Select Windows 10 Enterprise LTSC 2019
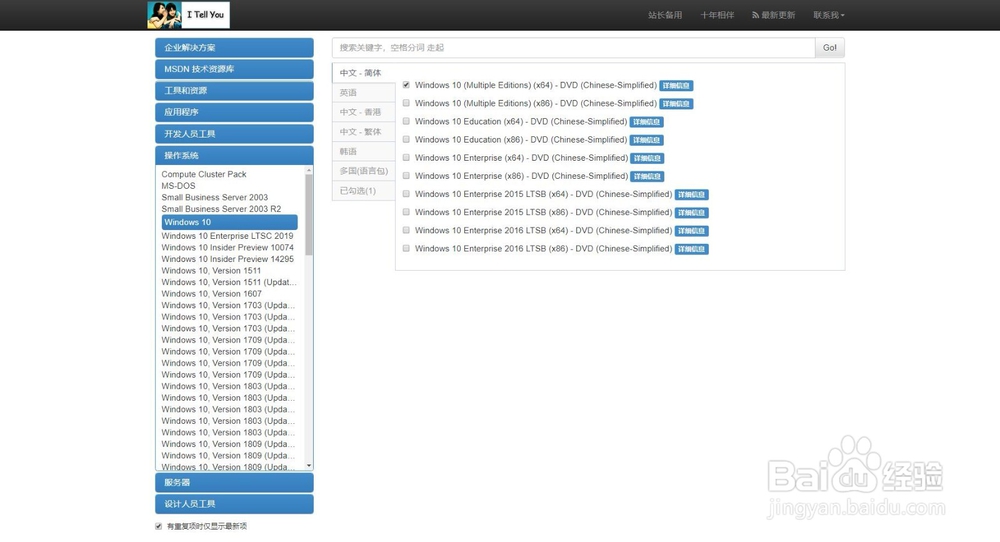1000x542 pixels. [227, 236]
